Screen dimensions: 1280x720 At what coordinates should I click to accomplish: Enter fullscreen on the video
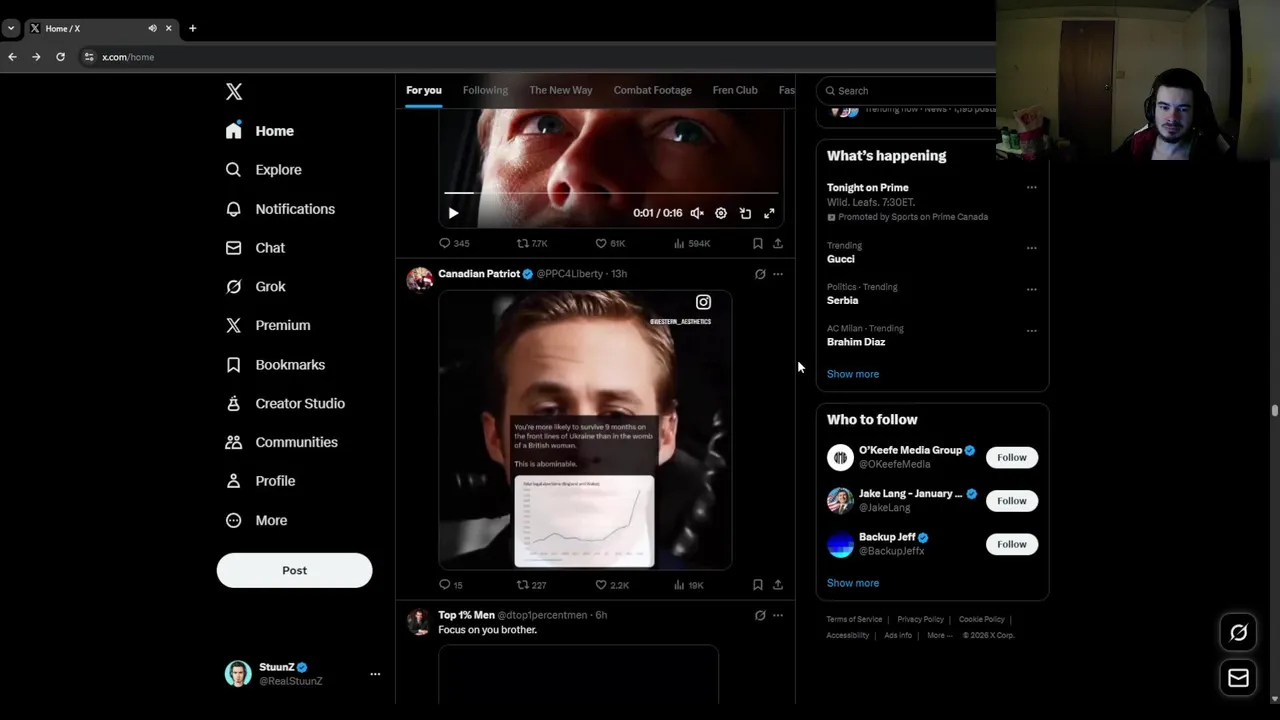[x=769, y=213]
